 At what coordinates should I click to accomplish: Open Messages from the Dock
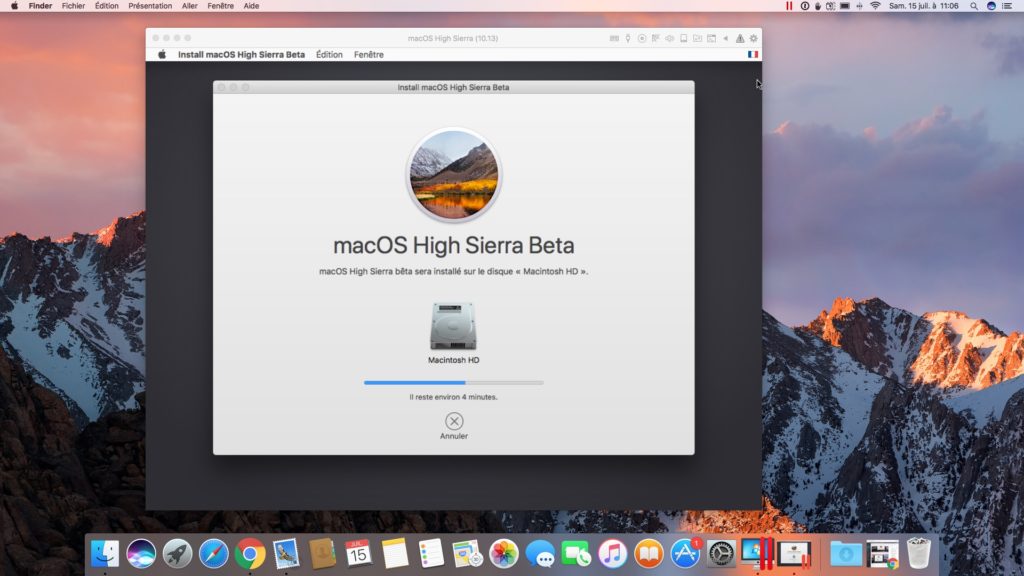click(540, 554)
